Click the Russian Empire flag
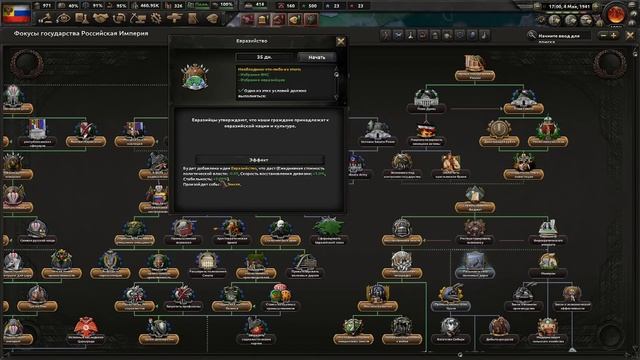This screenshot has width=640, height=360. tap(16, 13)
